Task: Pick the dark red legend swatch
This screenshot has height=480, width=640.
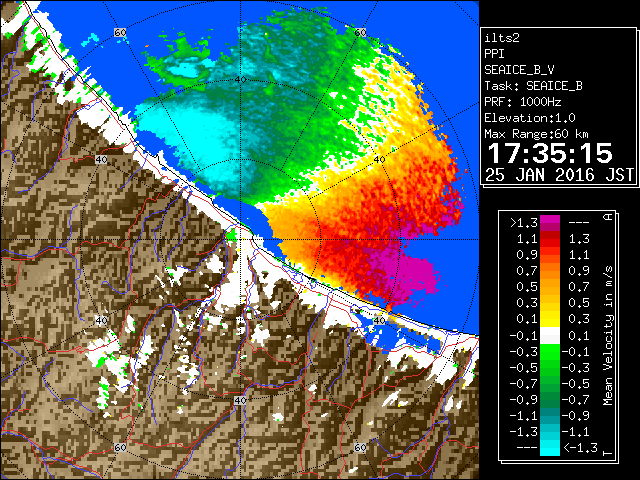Action: click(550, 236)
